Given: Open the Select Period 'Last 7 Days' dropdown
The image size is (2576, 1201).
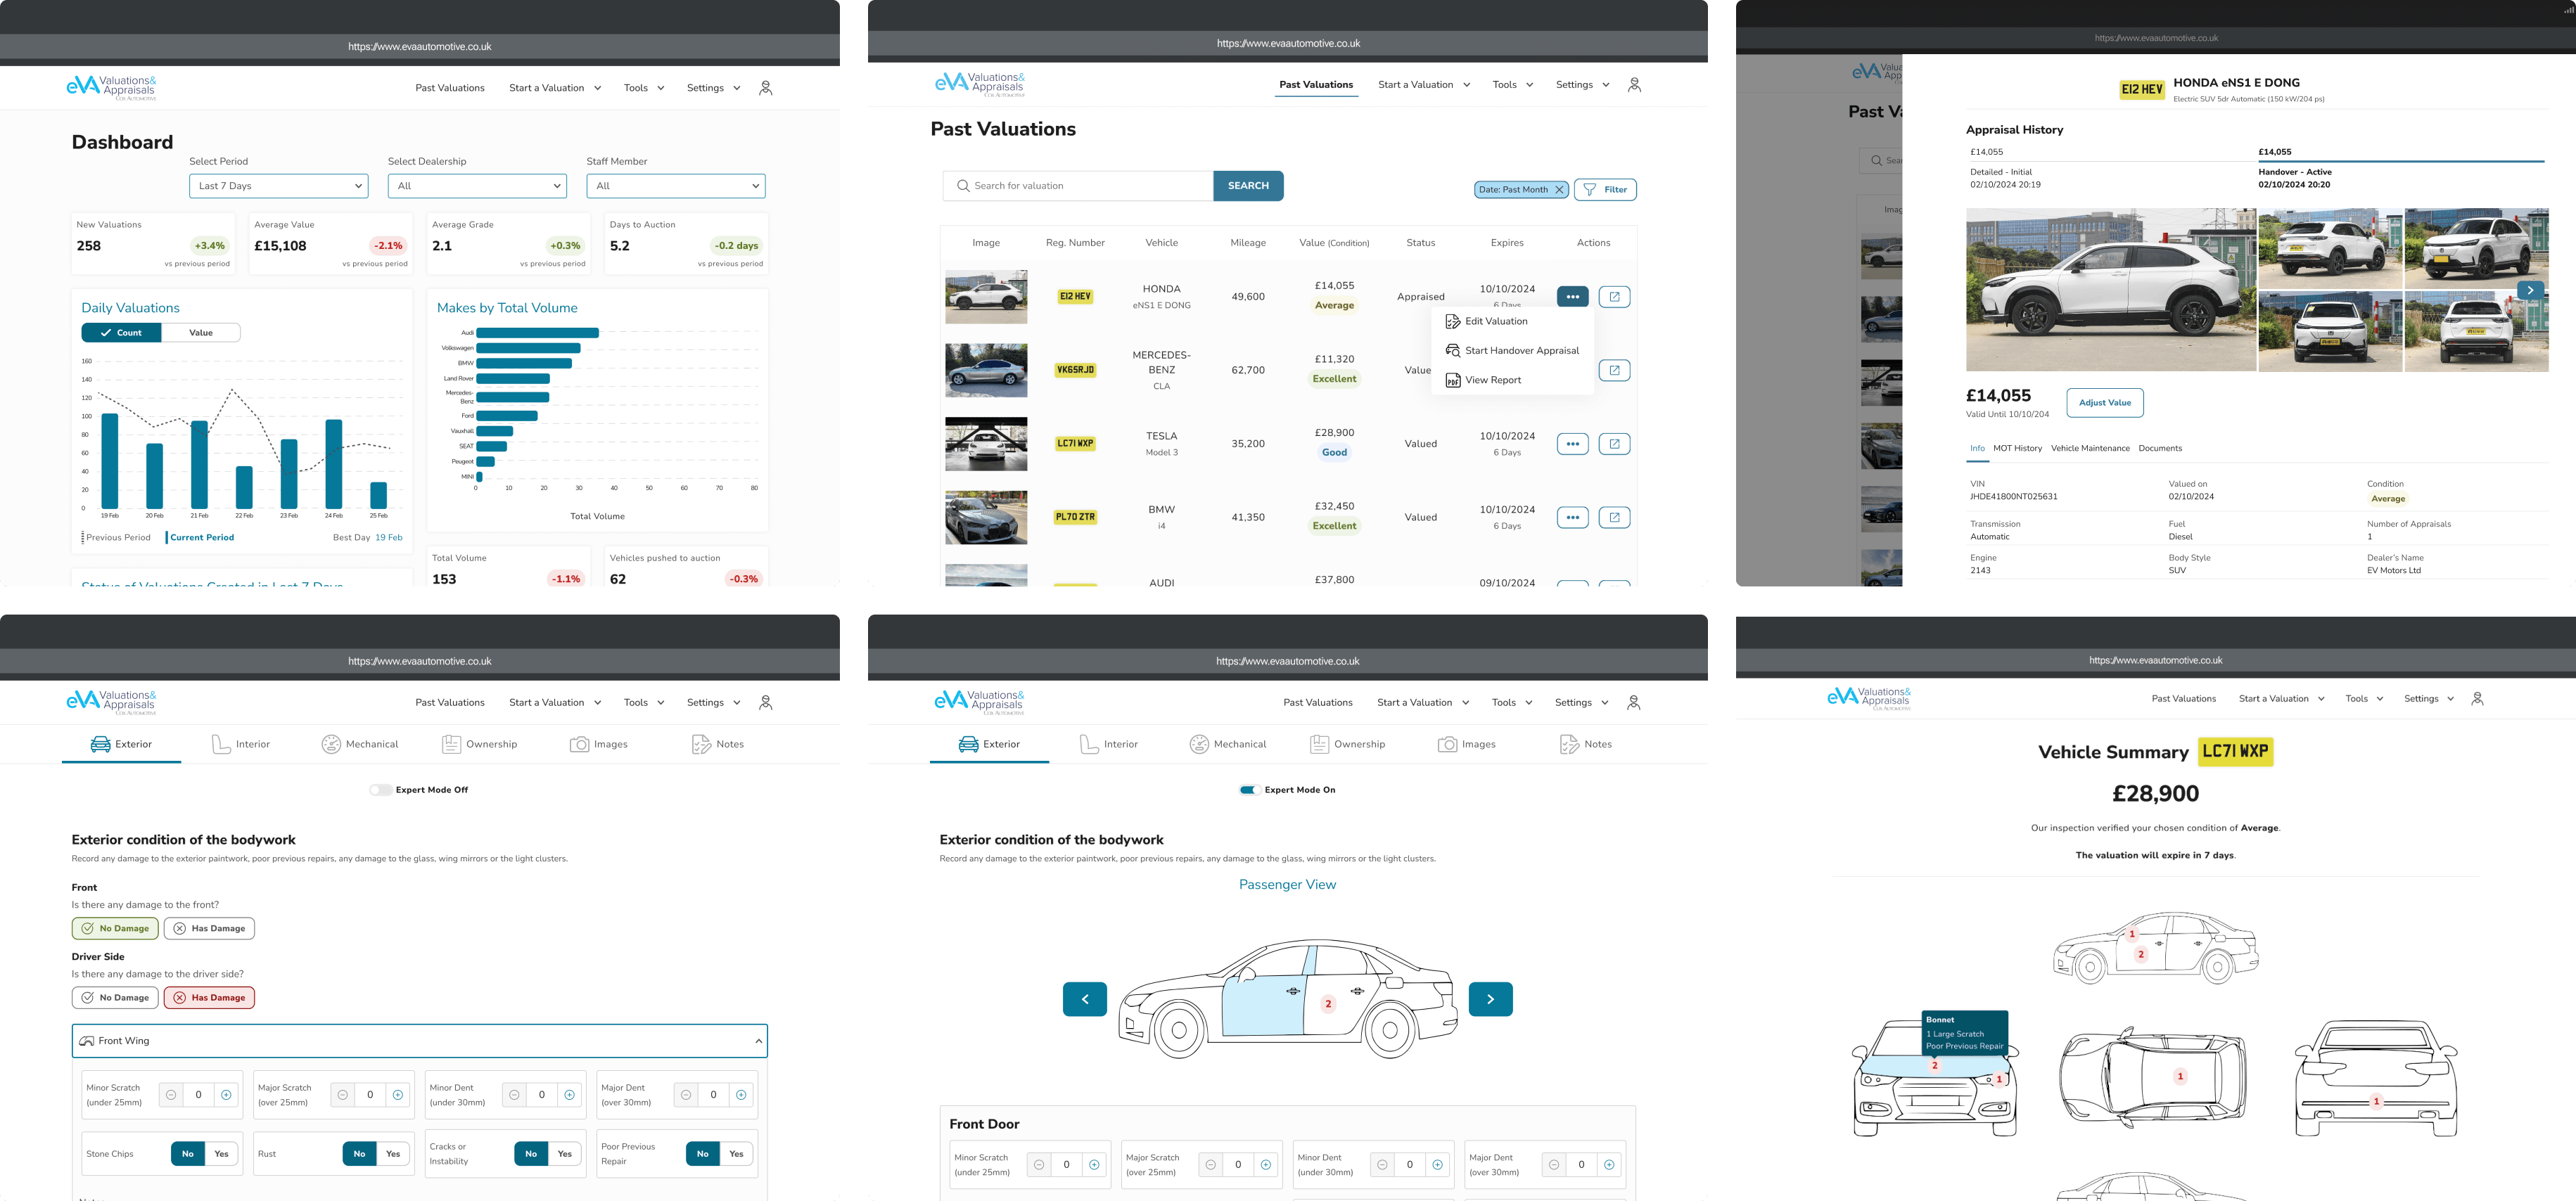Looking at the screenshot, I should 279,186.
